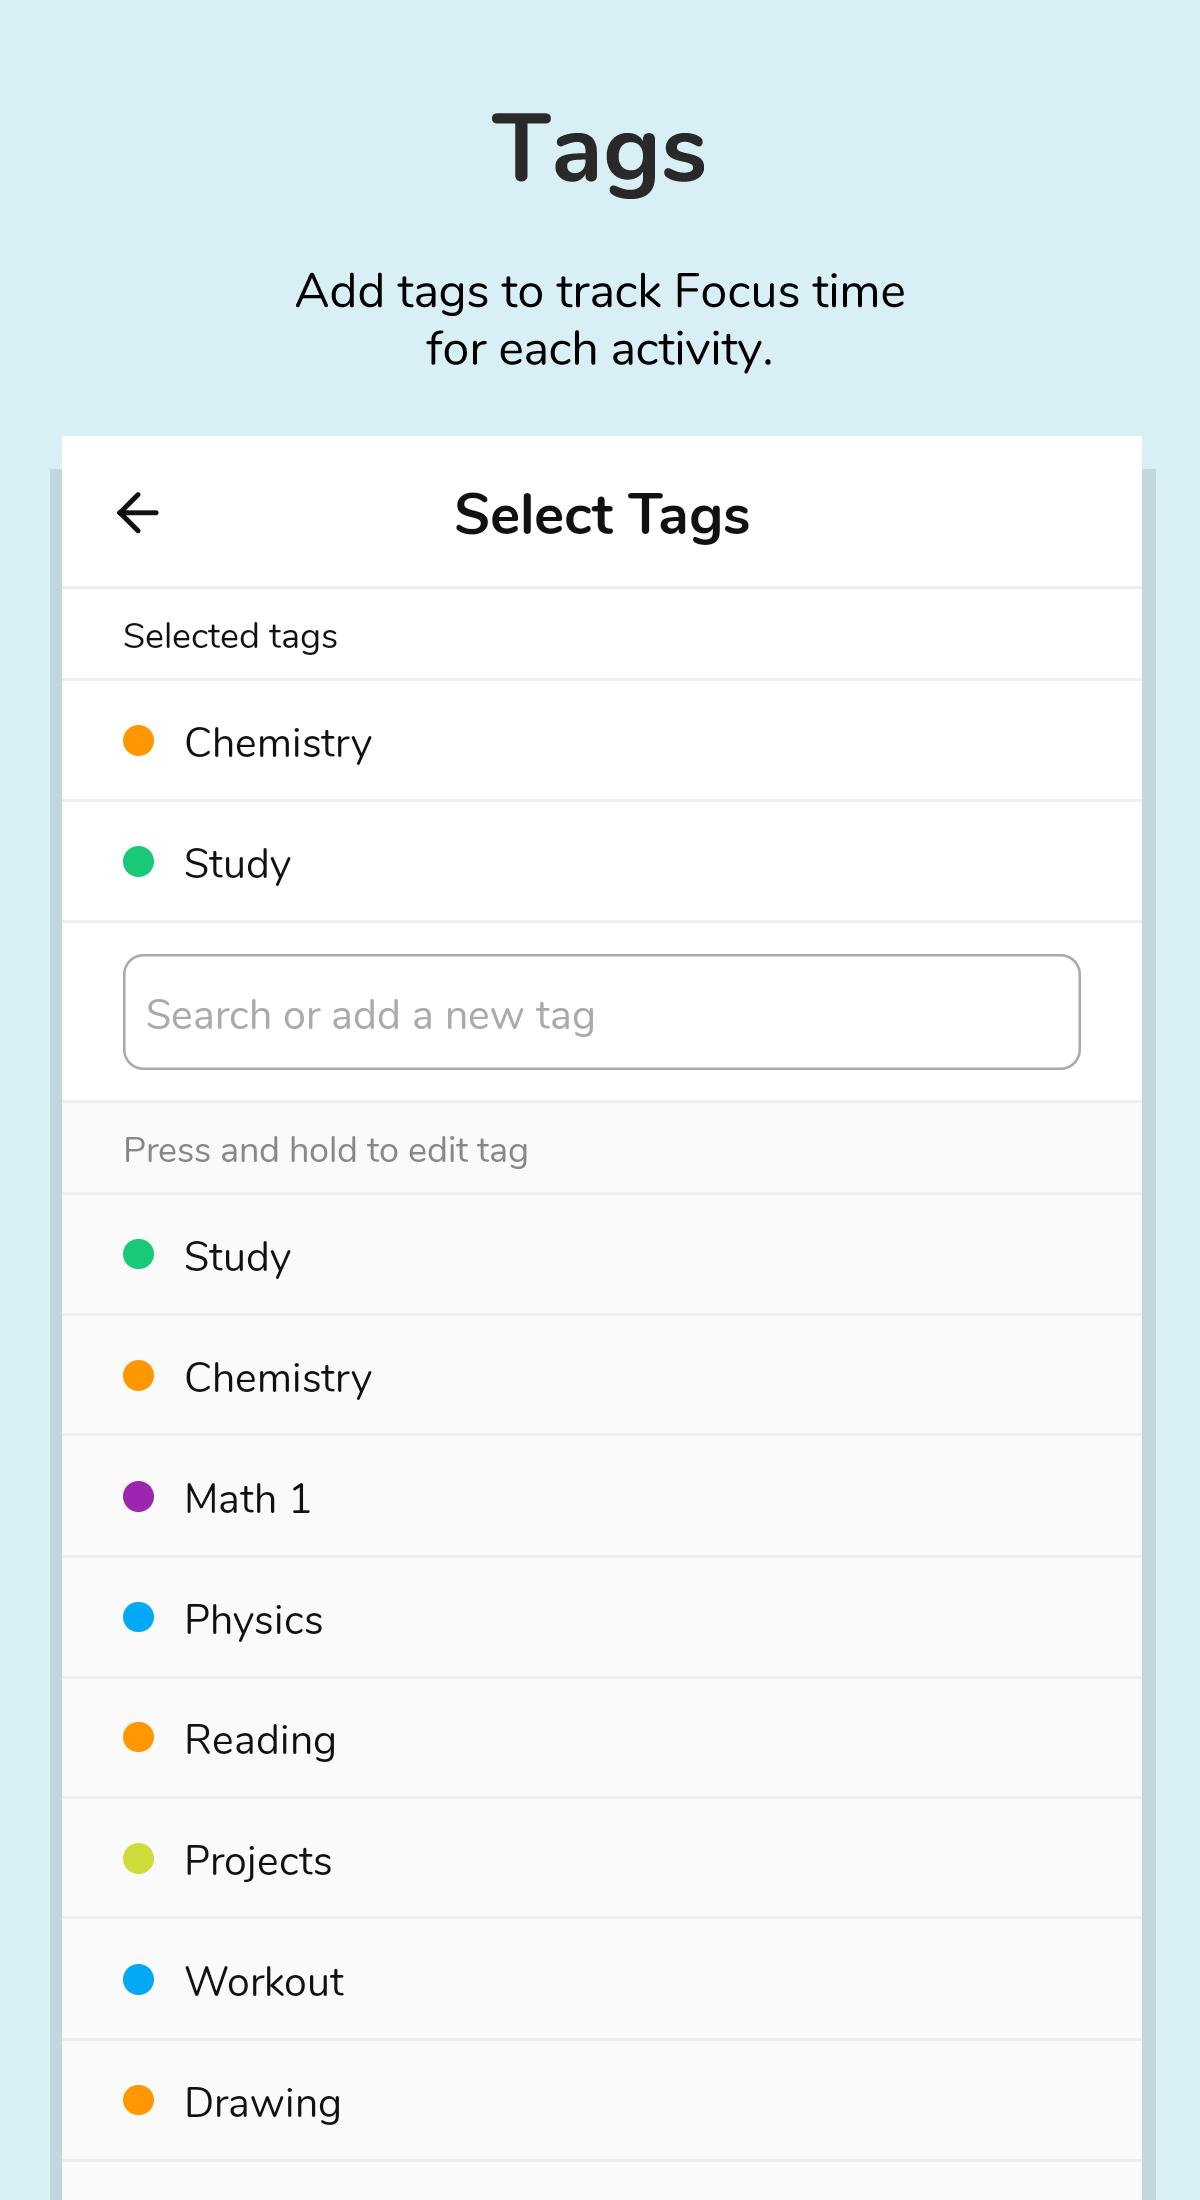
Task: Tap Chemistry in the list below search
Action: coord(278,1377)
